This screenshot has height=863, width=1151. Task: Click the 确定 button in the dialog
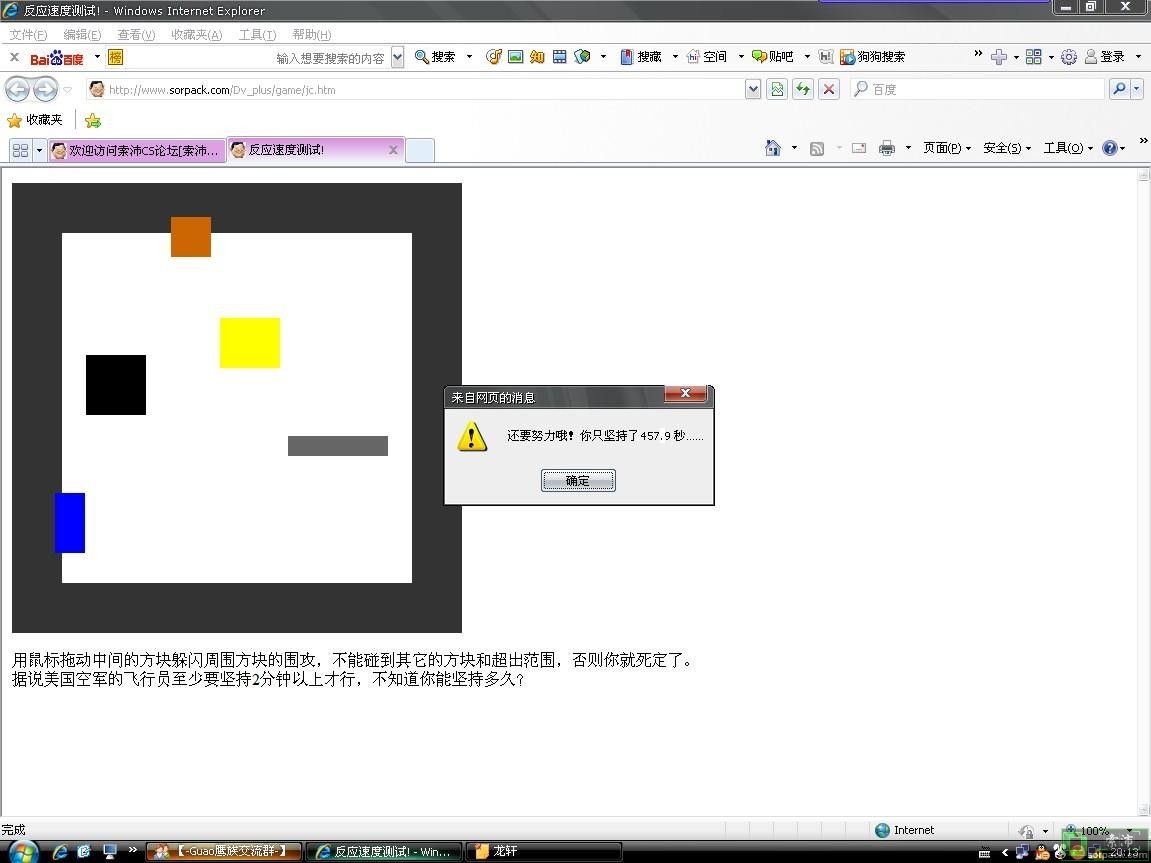pyautogui.click(x=578, y=481)
